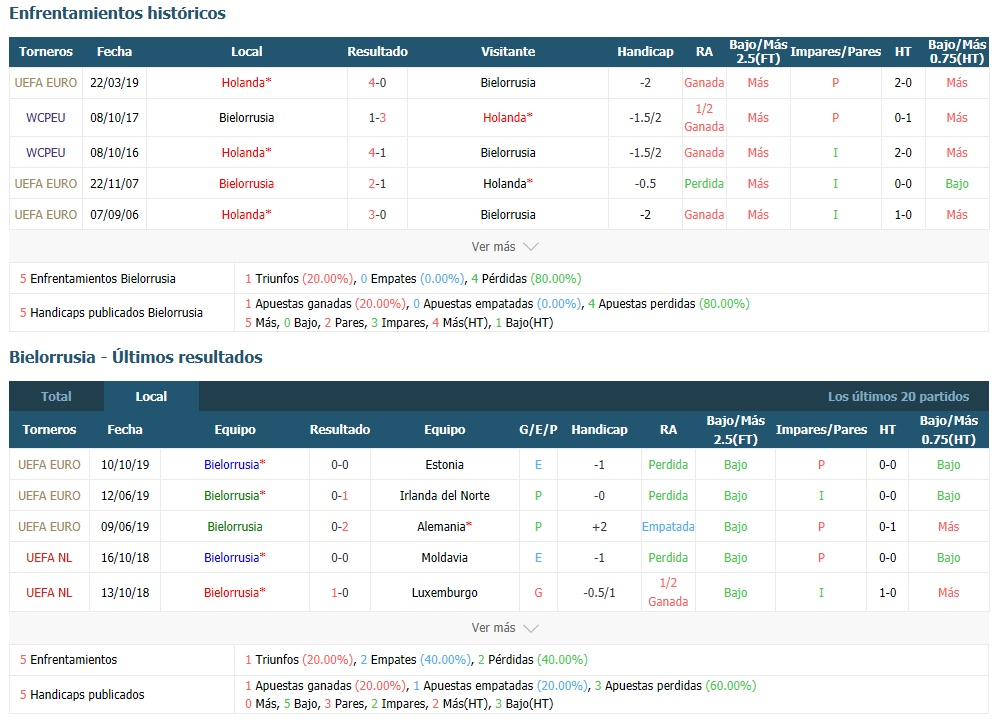Click red Bielorrusia in 22/11/07 row
This screenshot has width=999, height=720.
[247, 184]
